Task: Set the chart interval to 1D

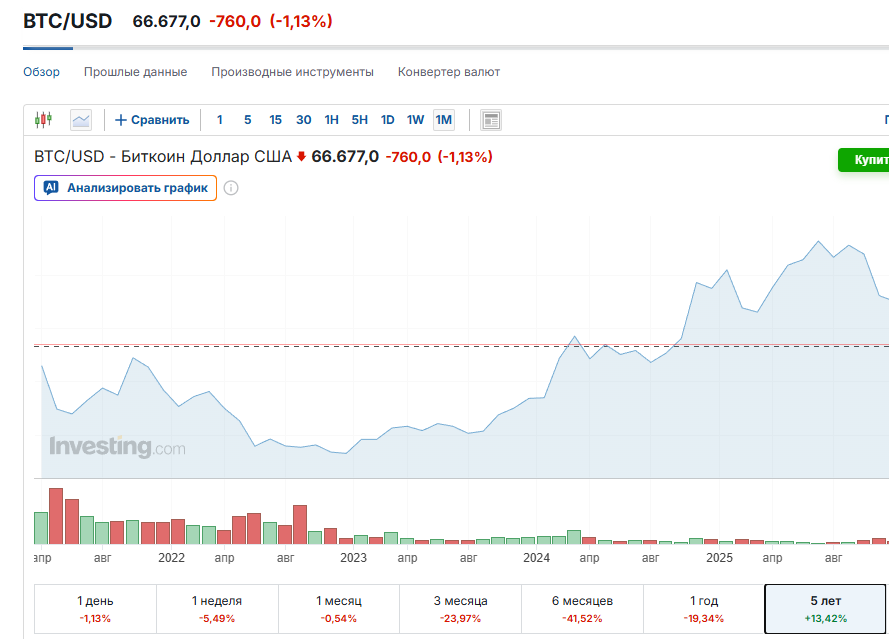Action: 387,120
